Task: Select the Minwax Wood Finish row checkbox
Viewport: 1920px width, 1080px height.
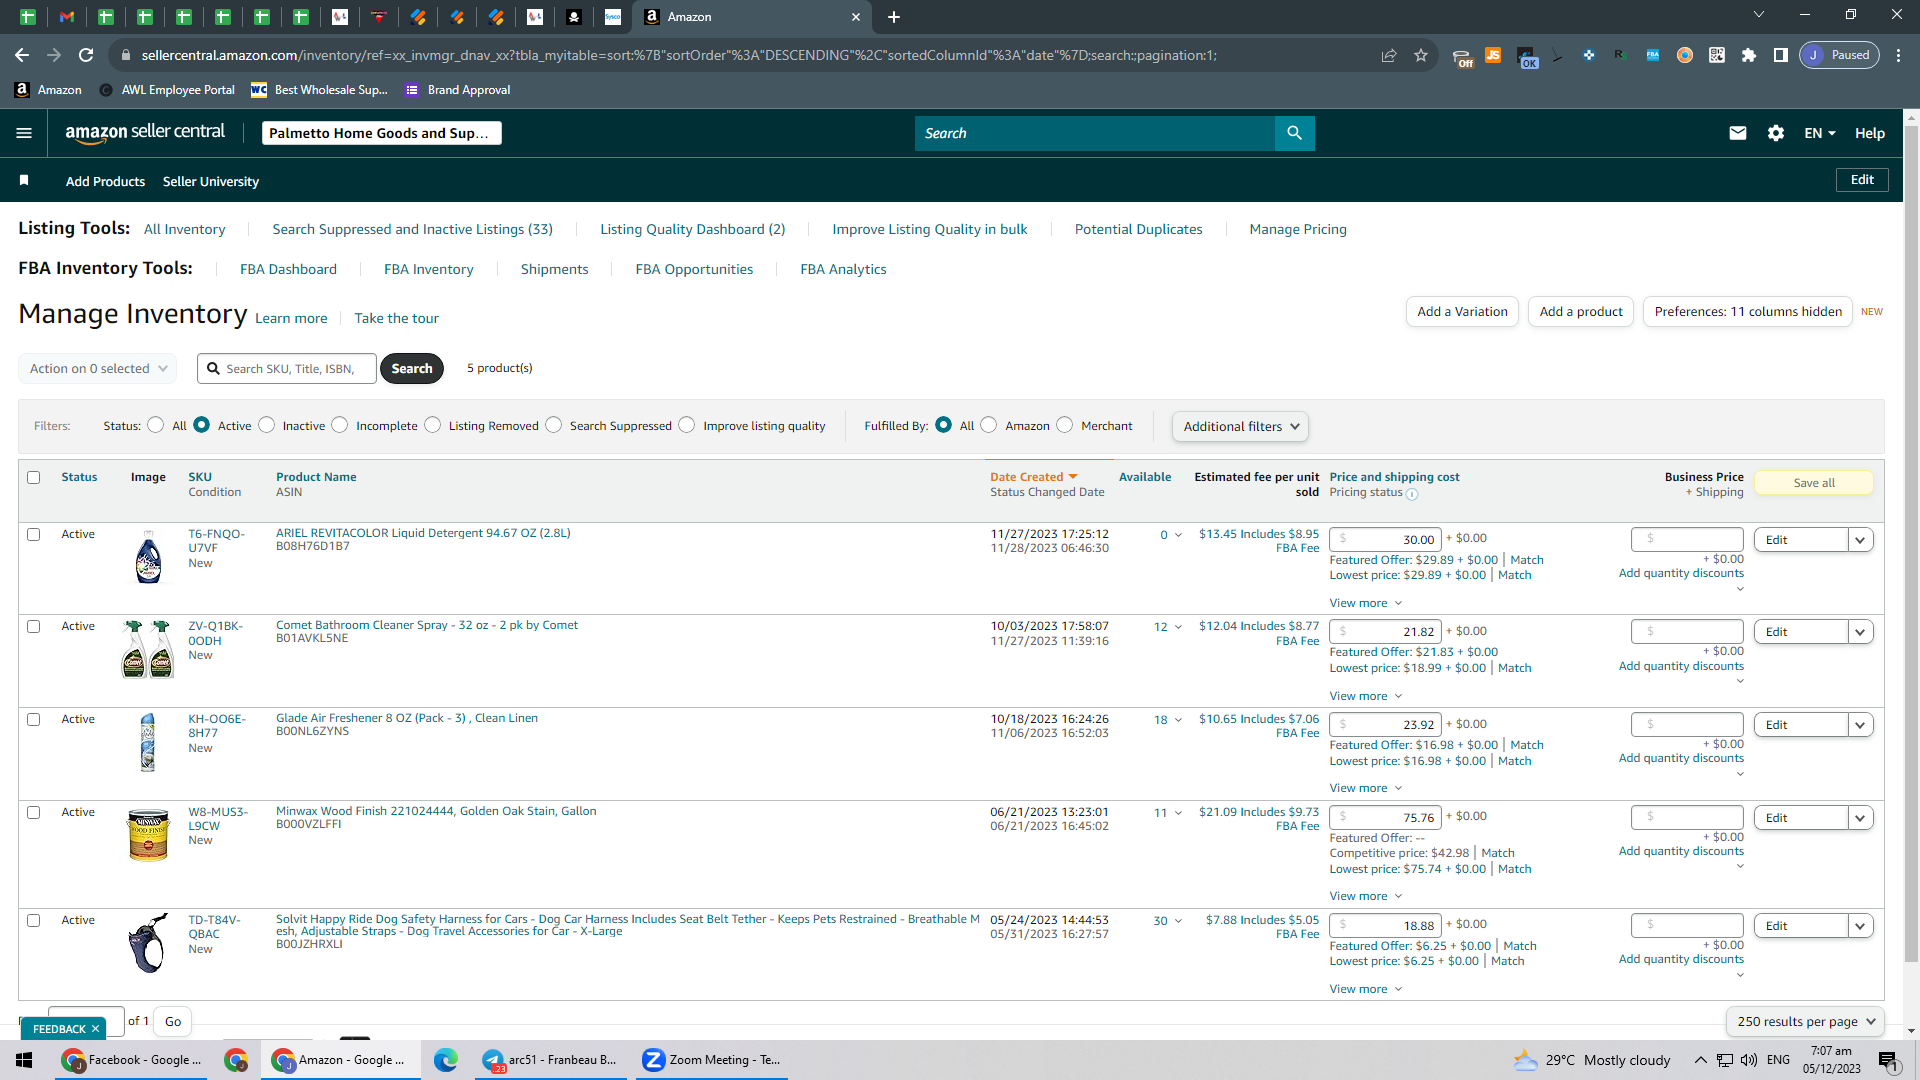Action: 34,813
